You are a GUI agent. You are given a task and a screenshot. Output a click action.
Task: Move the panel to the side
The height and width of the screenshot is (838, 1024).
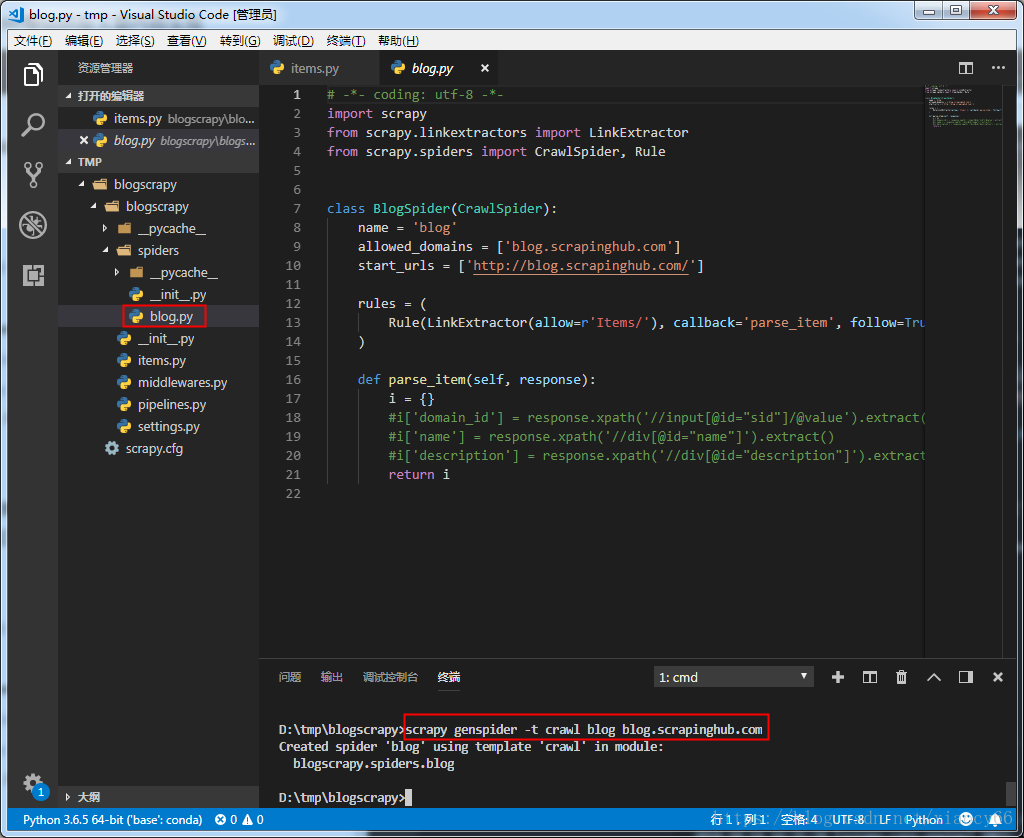pos(965,677)
